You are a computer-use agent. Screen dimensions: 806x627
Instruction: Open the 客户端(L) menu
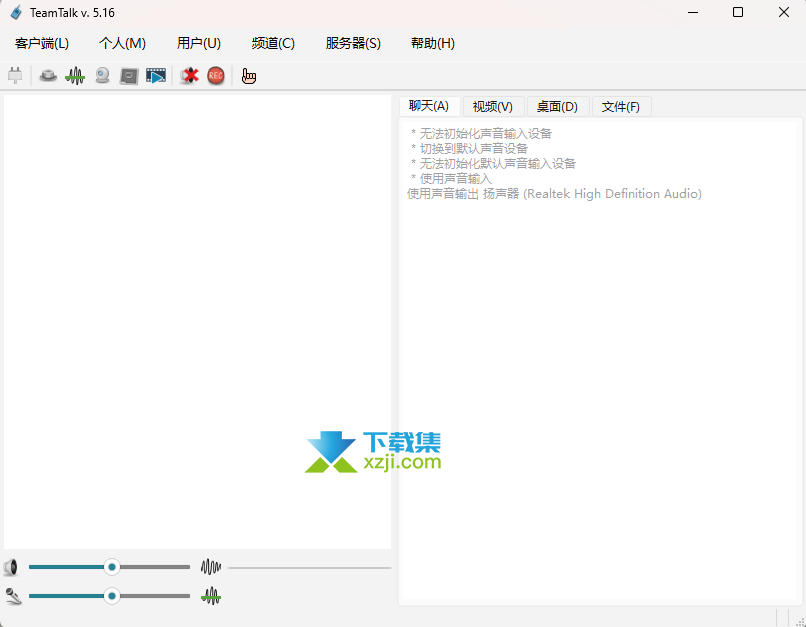pos(42,43)
